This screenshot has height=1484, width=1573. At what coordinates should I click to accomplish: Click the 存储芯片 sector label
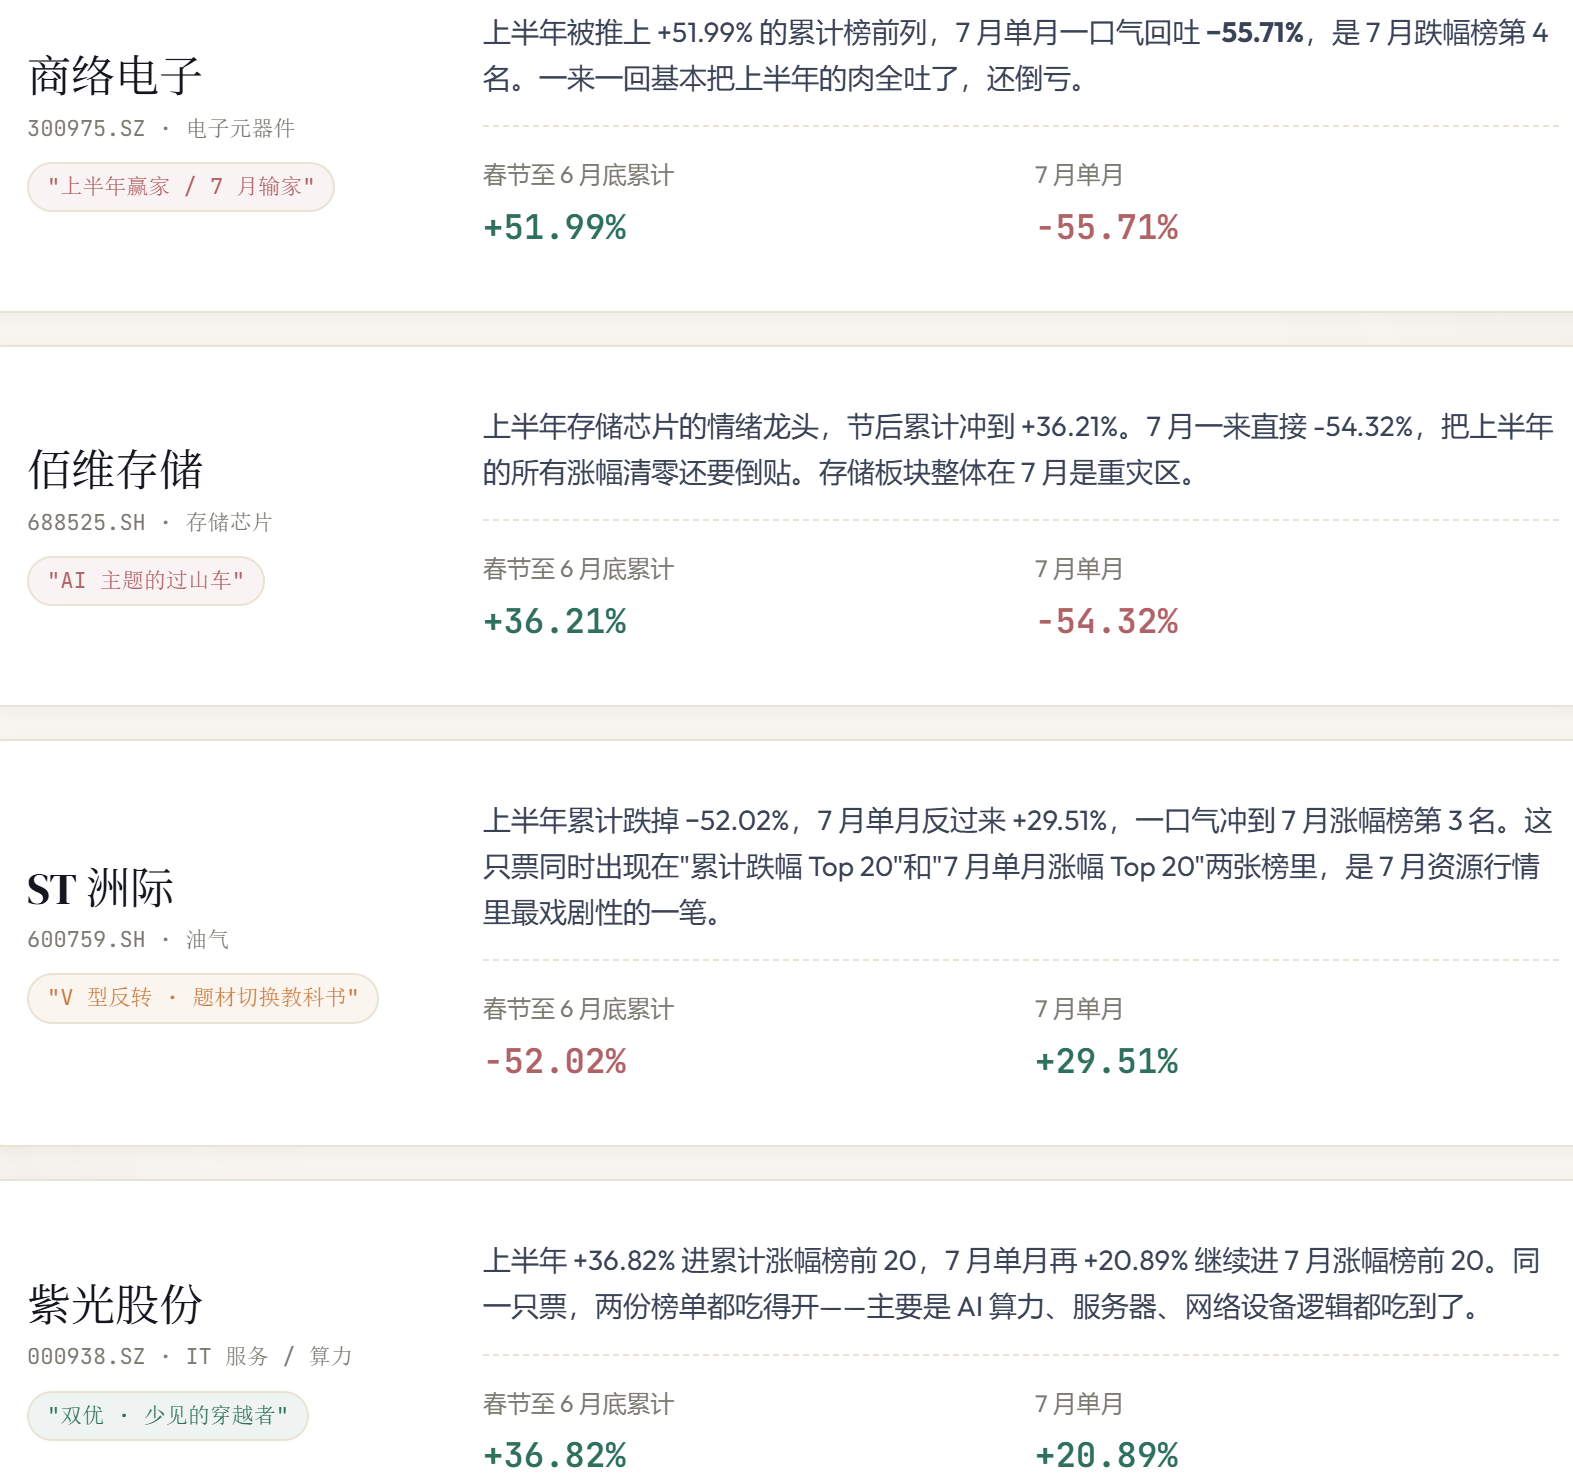[229, 522]
